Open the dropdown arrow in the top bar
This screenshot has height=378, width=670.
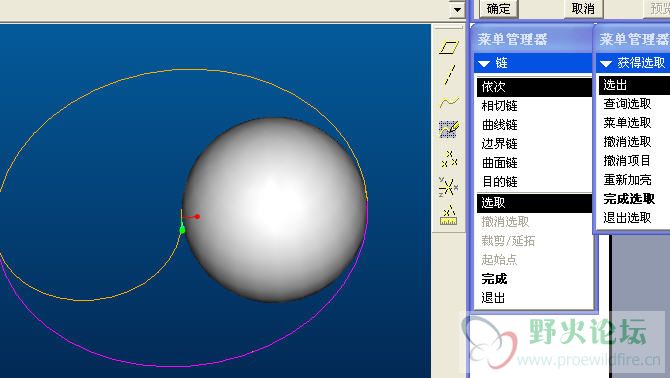coord(457,9)
